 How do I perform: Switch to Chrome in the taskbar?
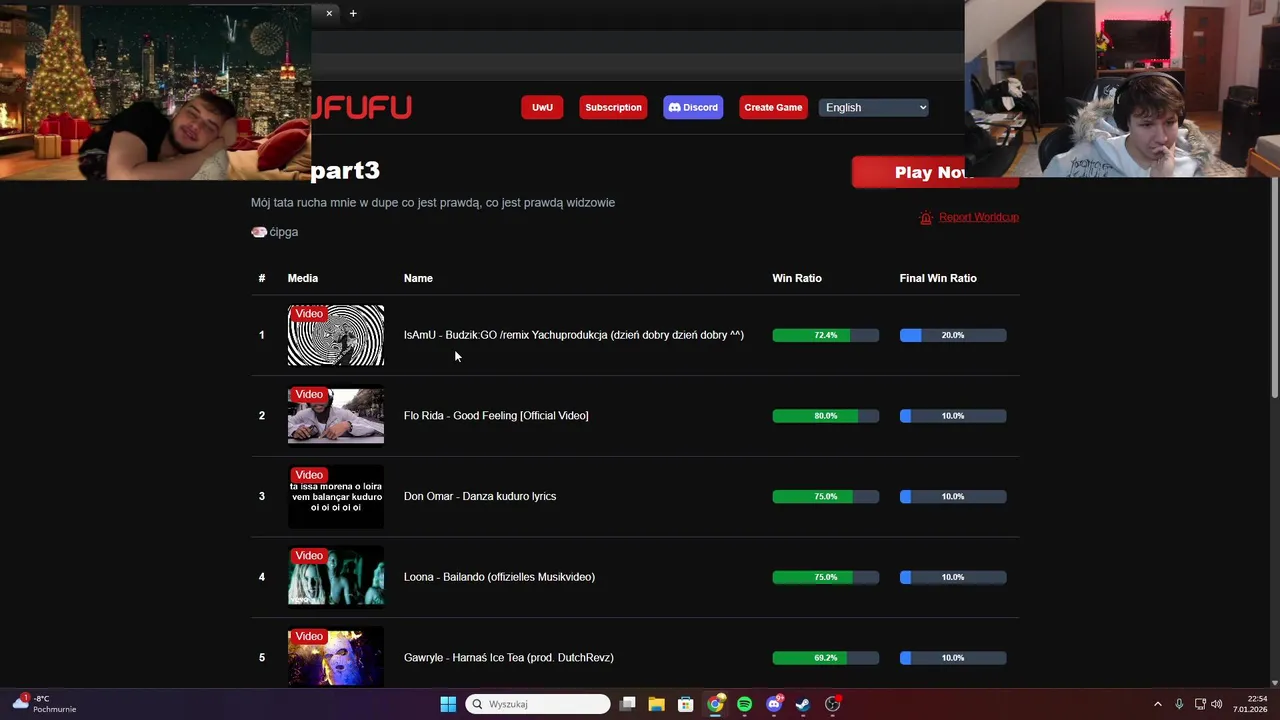pos(715,704)
